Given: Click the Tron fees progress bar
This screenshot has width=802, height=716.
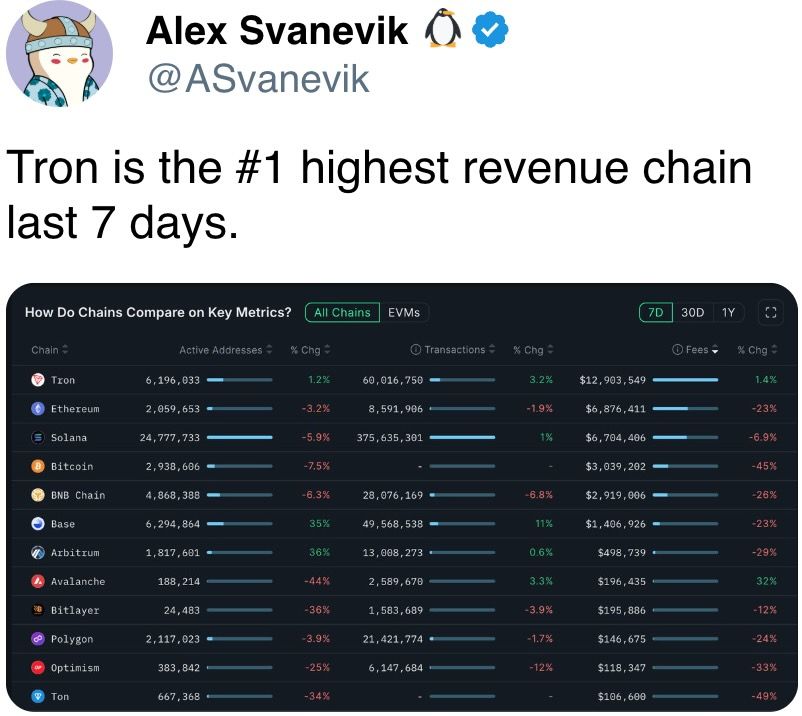Looking at the screenshot, I should (685, 380).
